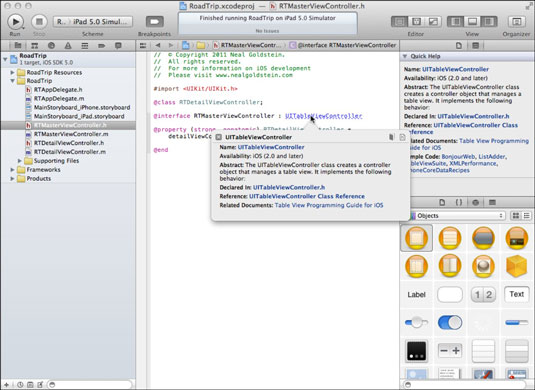Run the RoadTrip project
Viewport: 535px width, 390px height.
[15, 22]
